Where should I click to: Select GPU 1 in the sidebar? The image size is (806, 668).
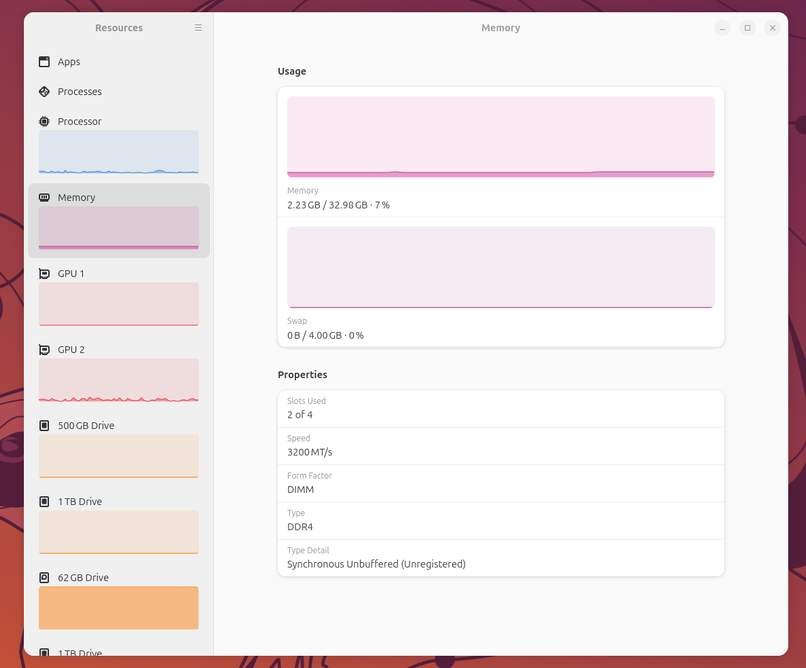pyautogui.click(x=119, y=296)
